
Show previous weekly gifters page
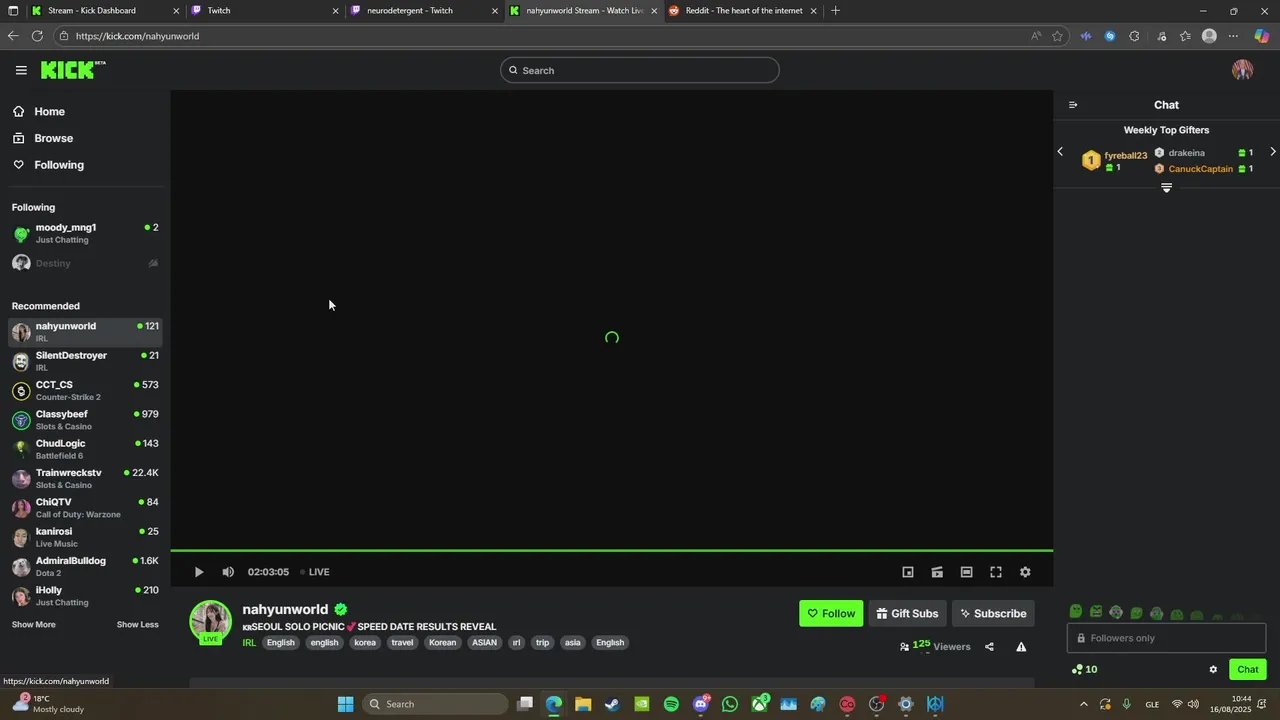click(x=1060, y=152)
